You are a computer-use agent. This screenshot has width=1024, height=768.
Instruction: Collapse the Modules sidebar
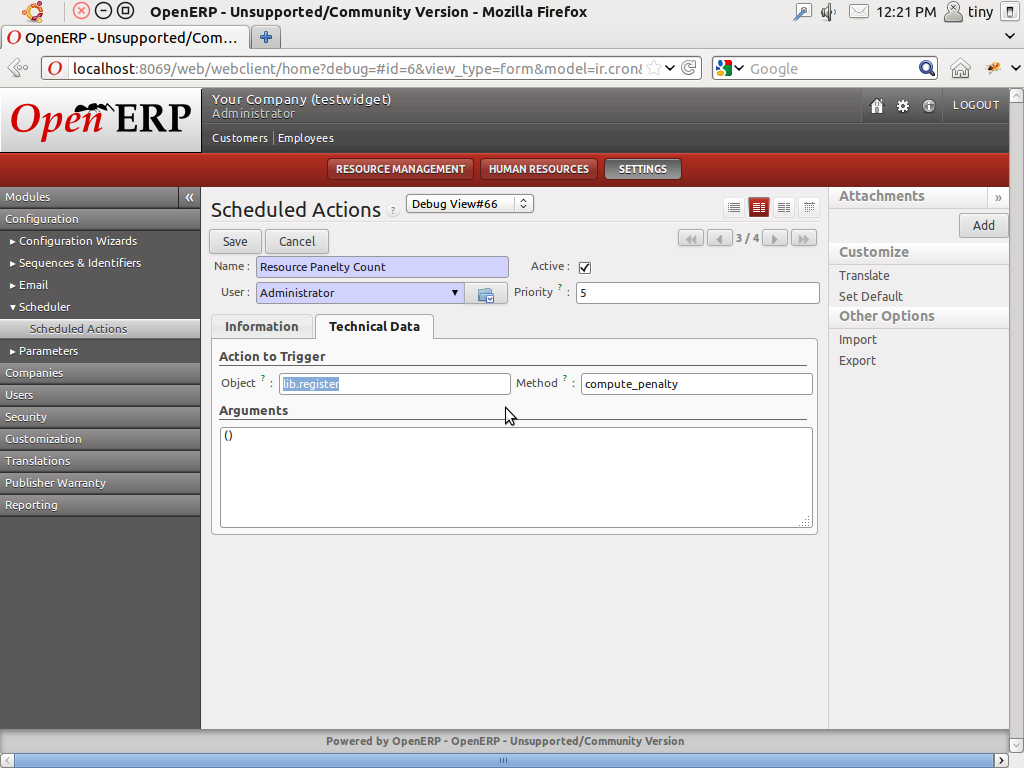pos(189,197)
